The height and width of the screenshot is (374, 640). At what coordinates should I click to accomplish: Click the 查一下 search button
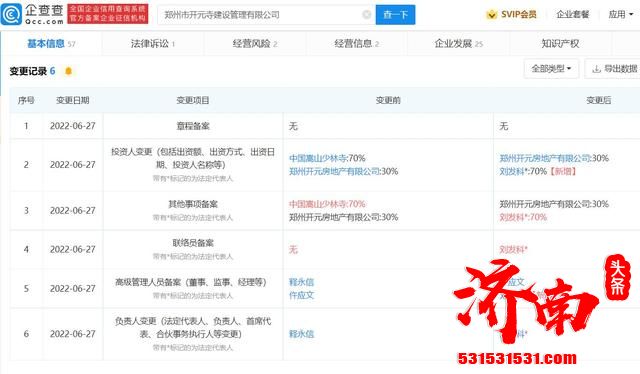pos(395,15)
